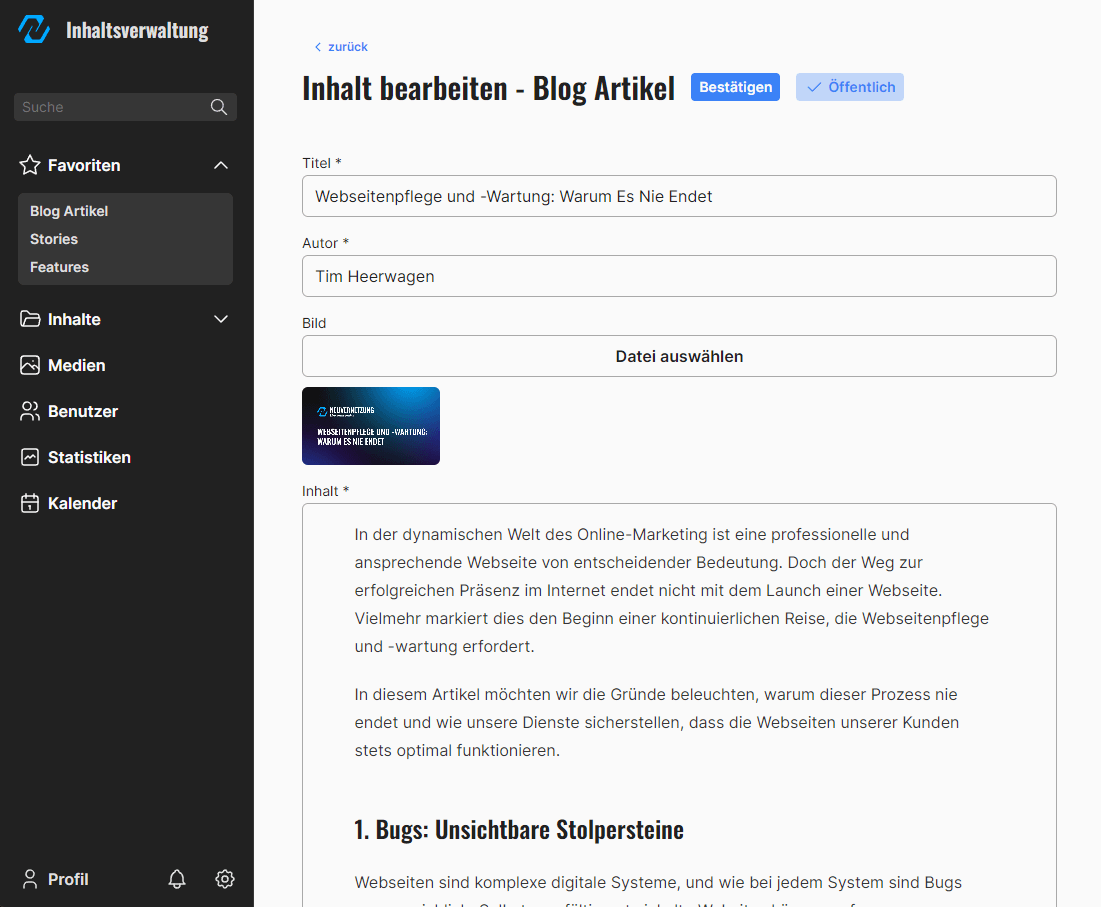1101x907 pixels.
Task: Click the Kalender calendar icon
Action: click(30, 503)
